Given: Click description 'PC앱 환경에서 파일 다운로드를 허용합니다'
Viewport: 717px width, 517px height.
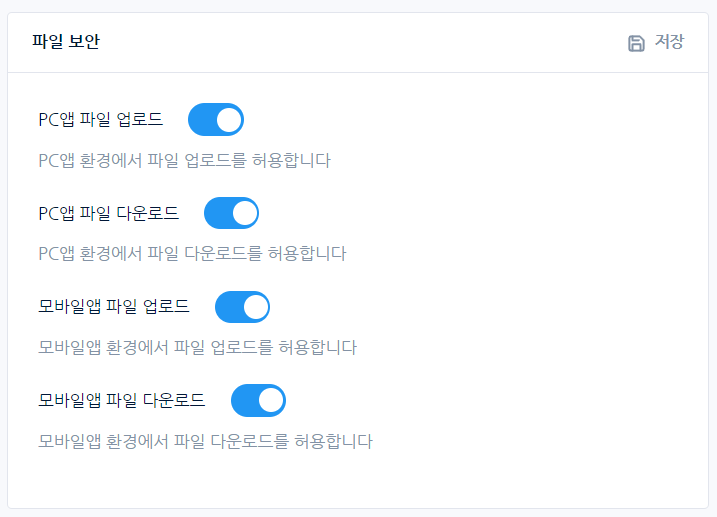Looking at the screenshot, I should tap(192, 254).
